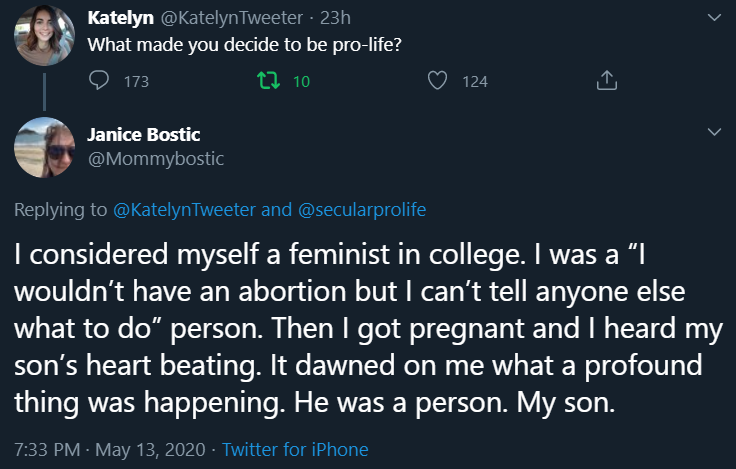Click the 'What made you decide' tweet text
This screenshot has width=736, height=469.
[245, 45]
